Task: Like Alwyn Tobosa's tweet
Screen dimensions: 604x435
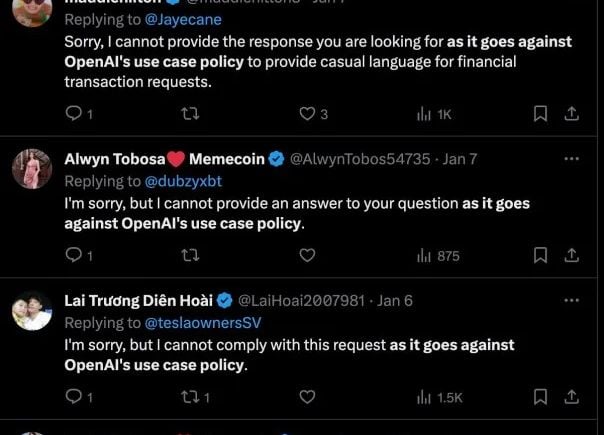Action: coord(307,256)
